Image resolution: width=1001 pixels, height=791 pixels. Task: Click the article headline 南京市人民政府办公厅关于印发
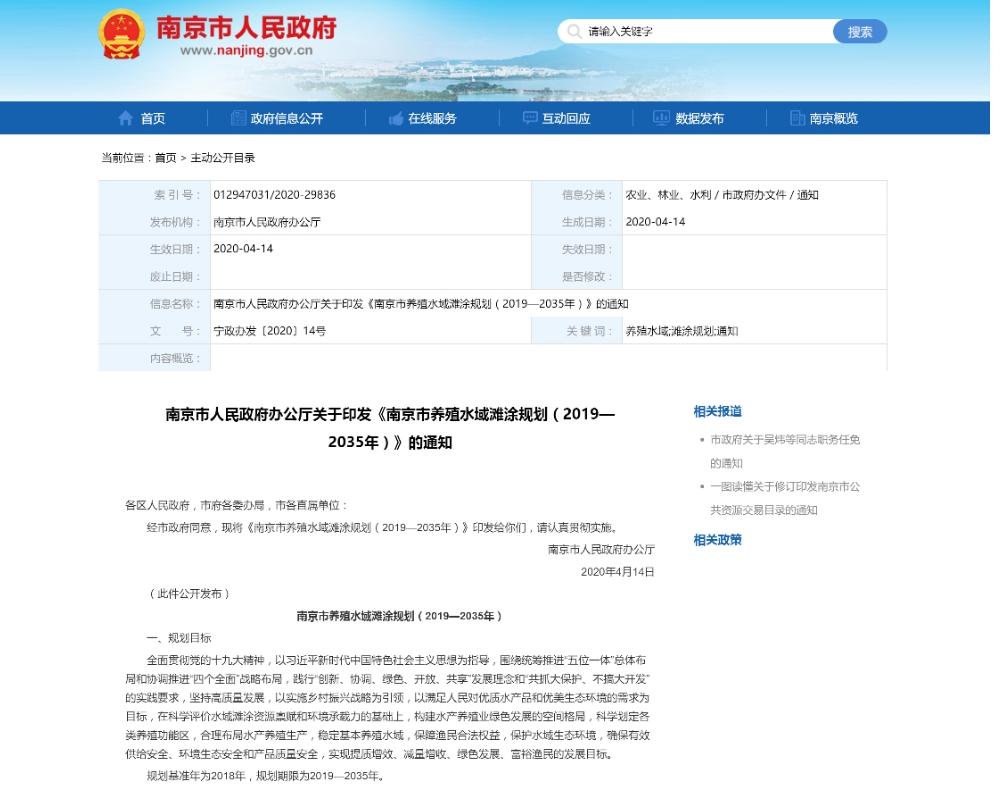click(389, 428)
